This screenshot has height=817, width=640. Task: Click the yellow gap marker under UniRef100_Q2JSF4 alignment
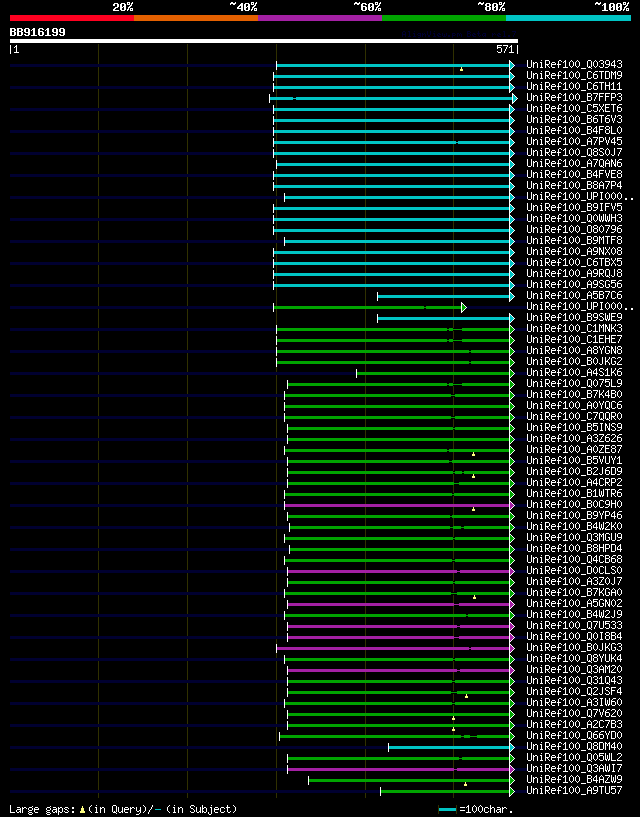[x=466, y=696]
